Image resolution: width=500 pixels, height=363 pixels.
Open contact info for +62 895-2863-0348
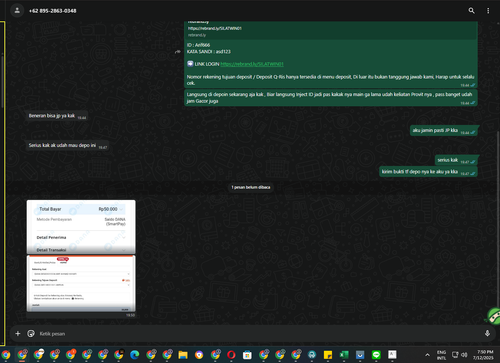pyautogui.click(x=53, y=11)
